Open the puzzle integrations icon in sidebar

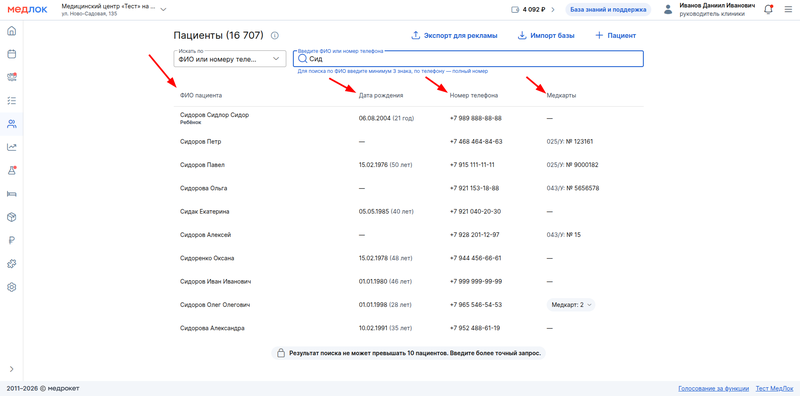pos(12,264)
